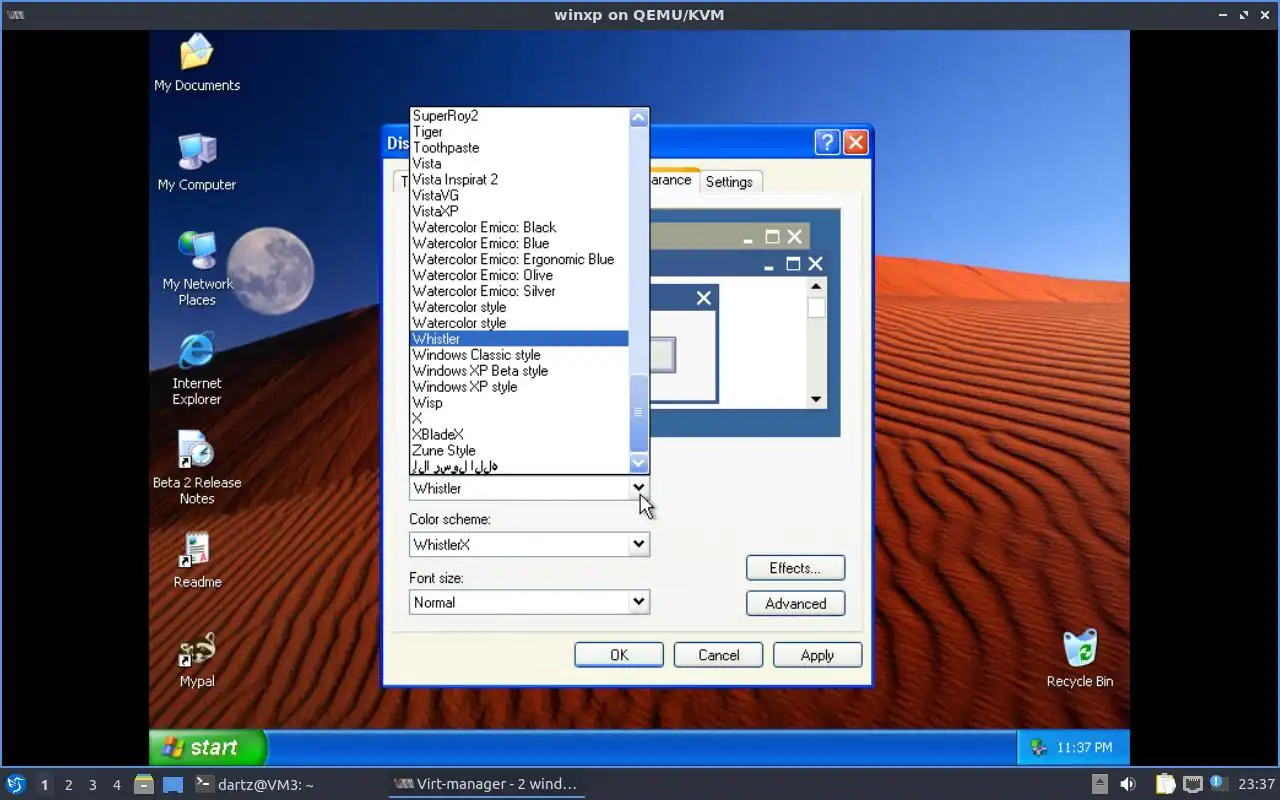Open My Network Places icon

coord(197,268)
